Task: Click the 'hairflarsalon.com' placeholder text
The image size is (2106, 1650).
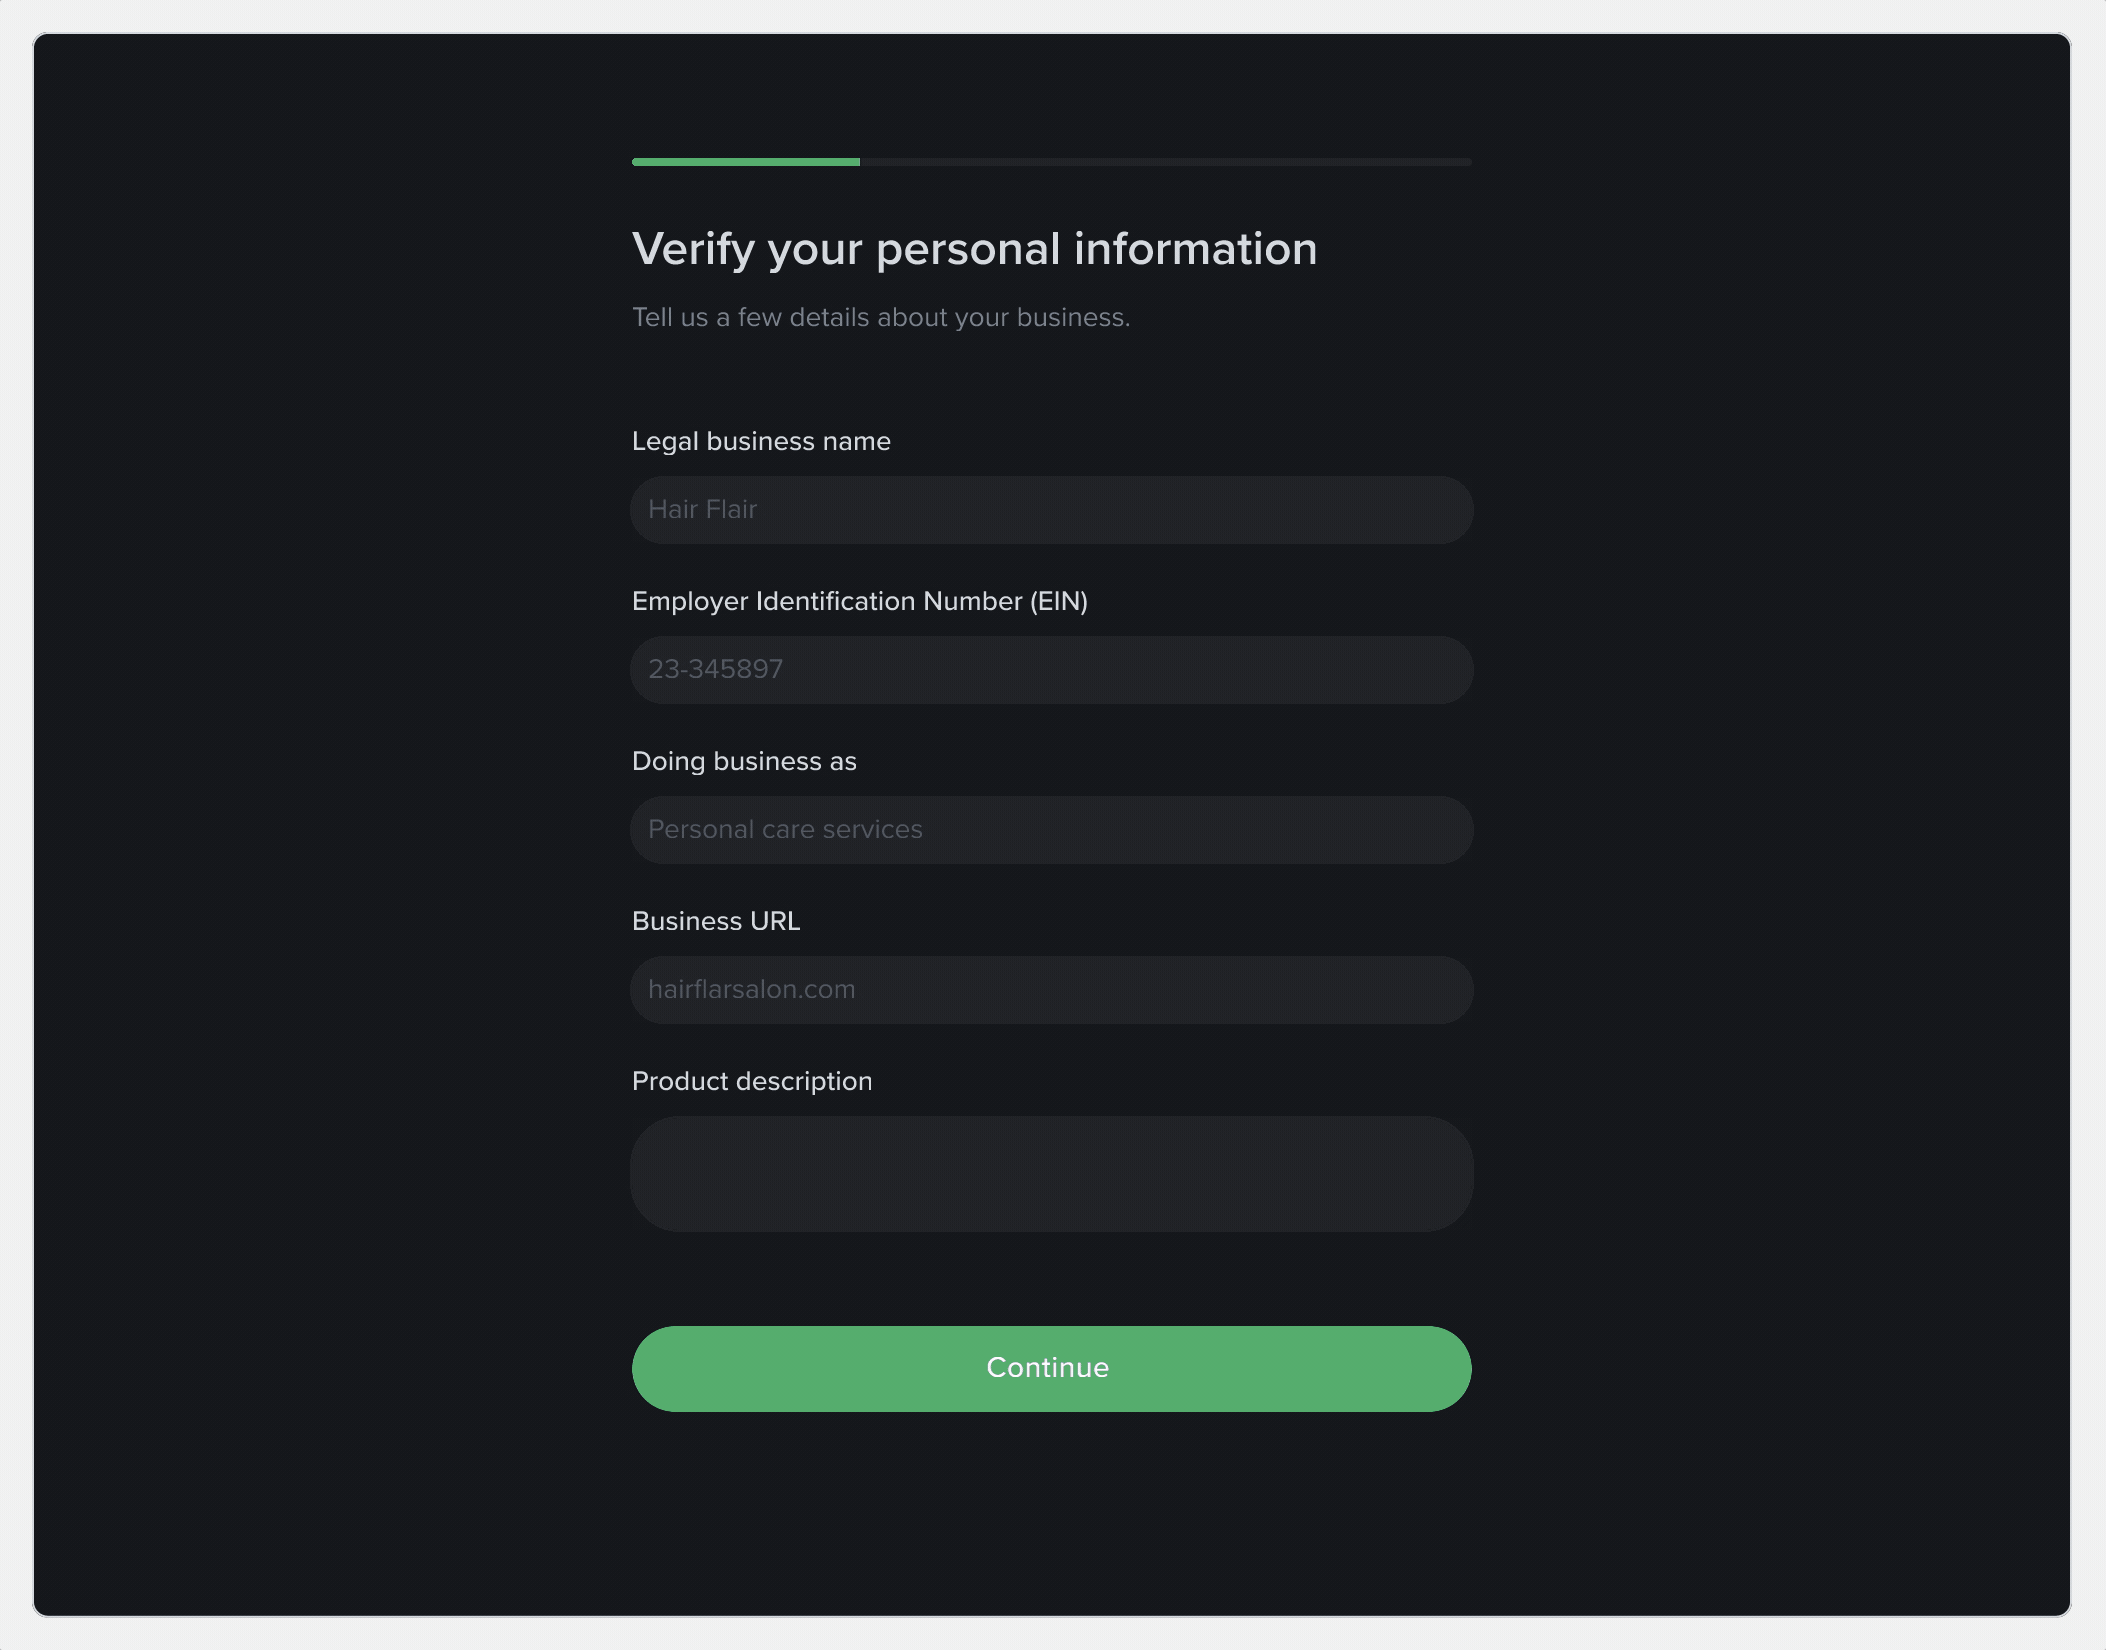Action: [x=751, y=990]
